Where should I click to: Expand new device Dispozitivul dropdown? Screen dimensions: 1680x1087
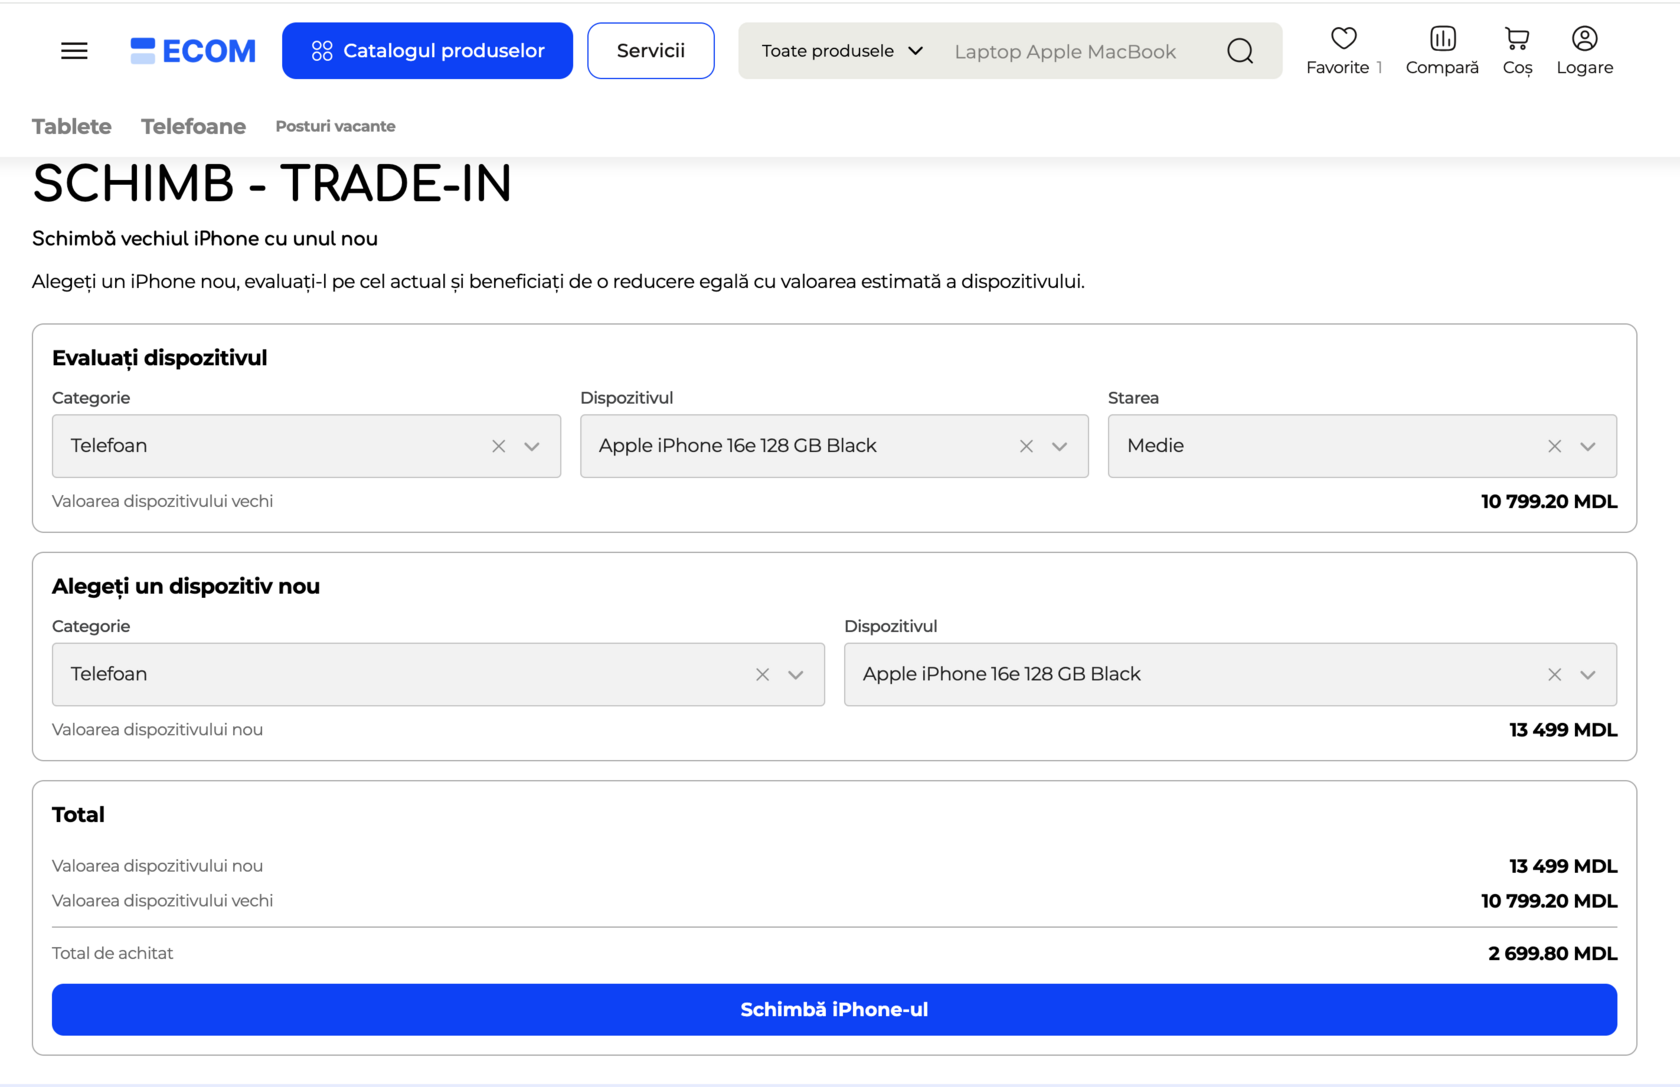pyautogui.click(x=1588, y=675)
